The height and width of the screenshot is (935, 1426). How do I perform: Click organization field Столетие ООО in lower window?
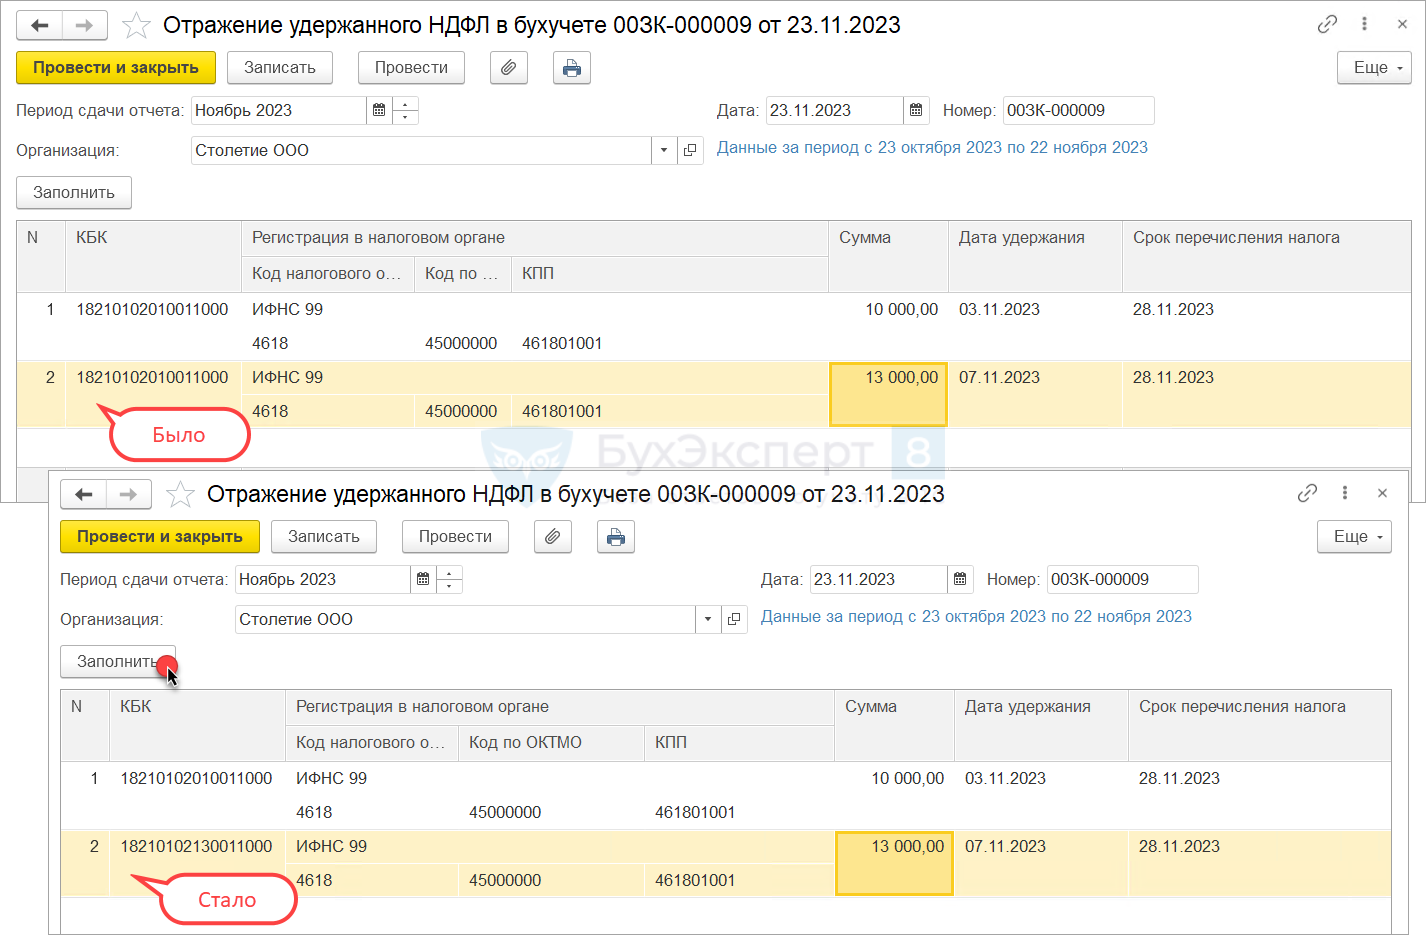[x=465, y=620]
